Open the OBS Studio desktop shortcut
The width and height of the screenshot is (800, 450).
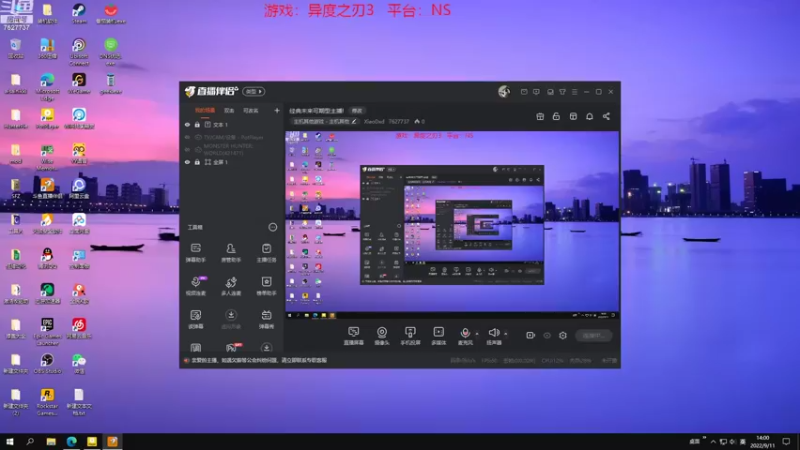(x=47, y=364)
